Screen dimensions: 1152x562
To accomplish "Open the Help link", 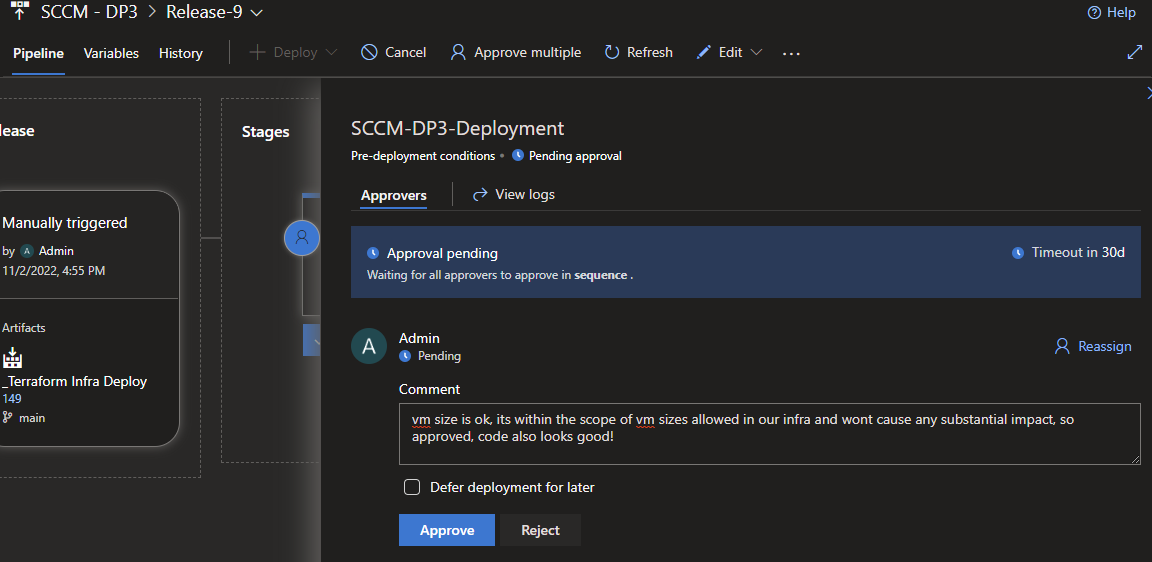I will tap(1112, 12).
